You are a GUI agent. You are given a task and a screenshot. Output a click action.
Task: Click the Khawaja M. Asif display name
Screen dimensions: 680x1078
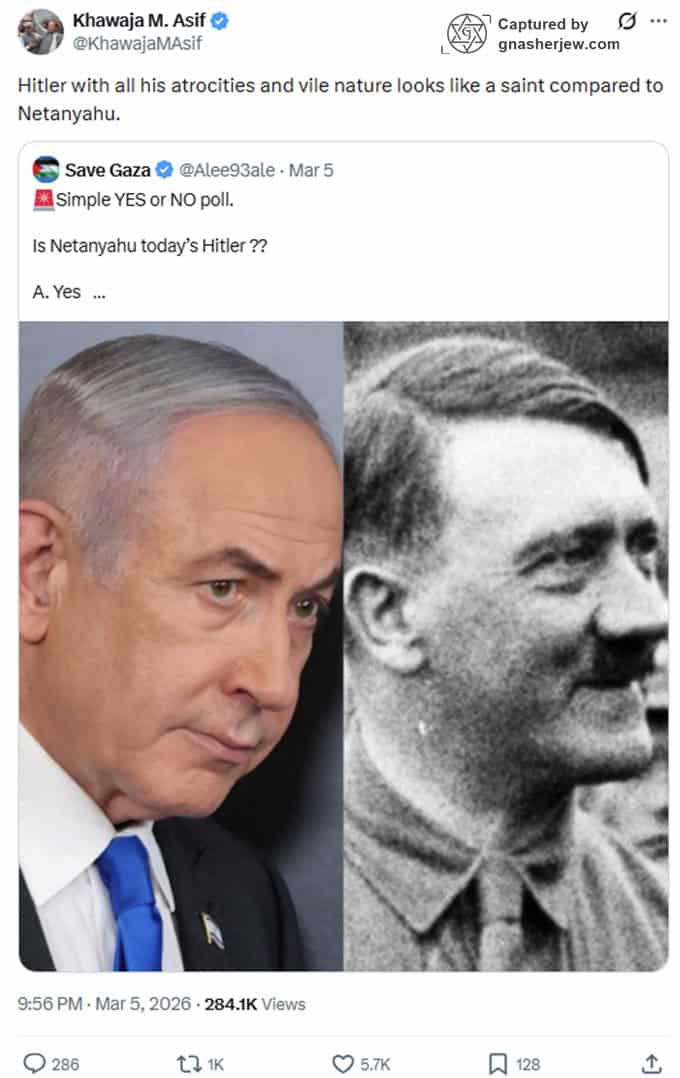pos(139,21)
